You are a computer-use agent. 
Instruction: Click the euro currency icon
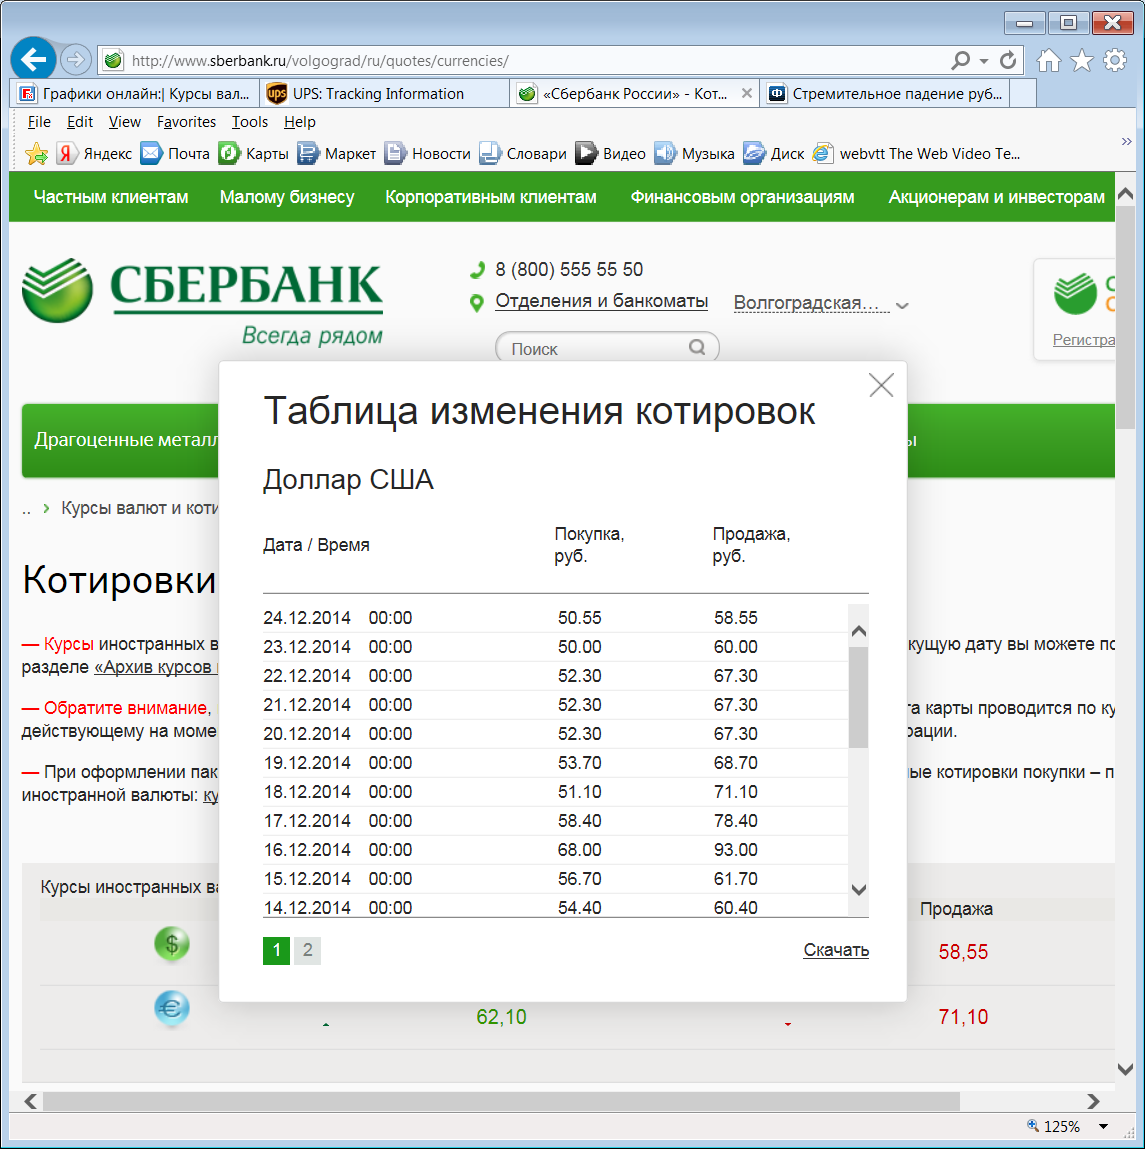[171, 1008]
